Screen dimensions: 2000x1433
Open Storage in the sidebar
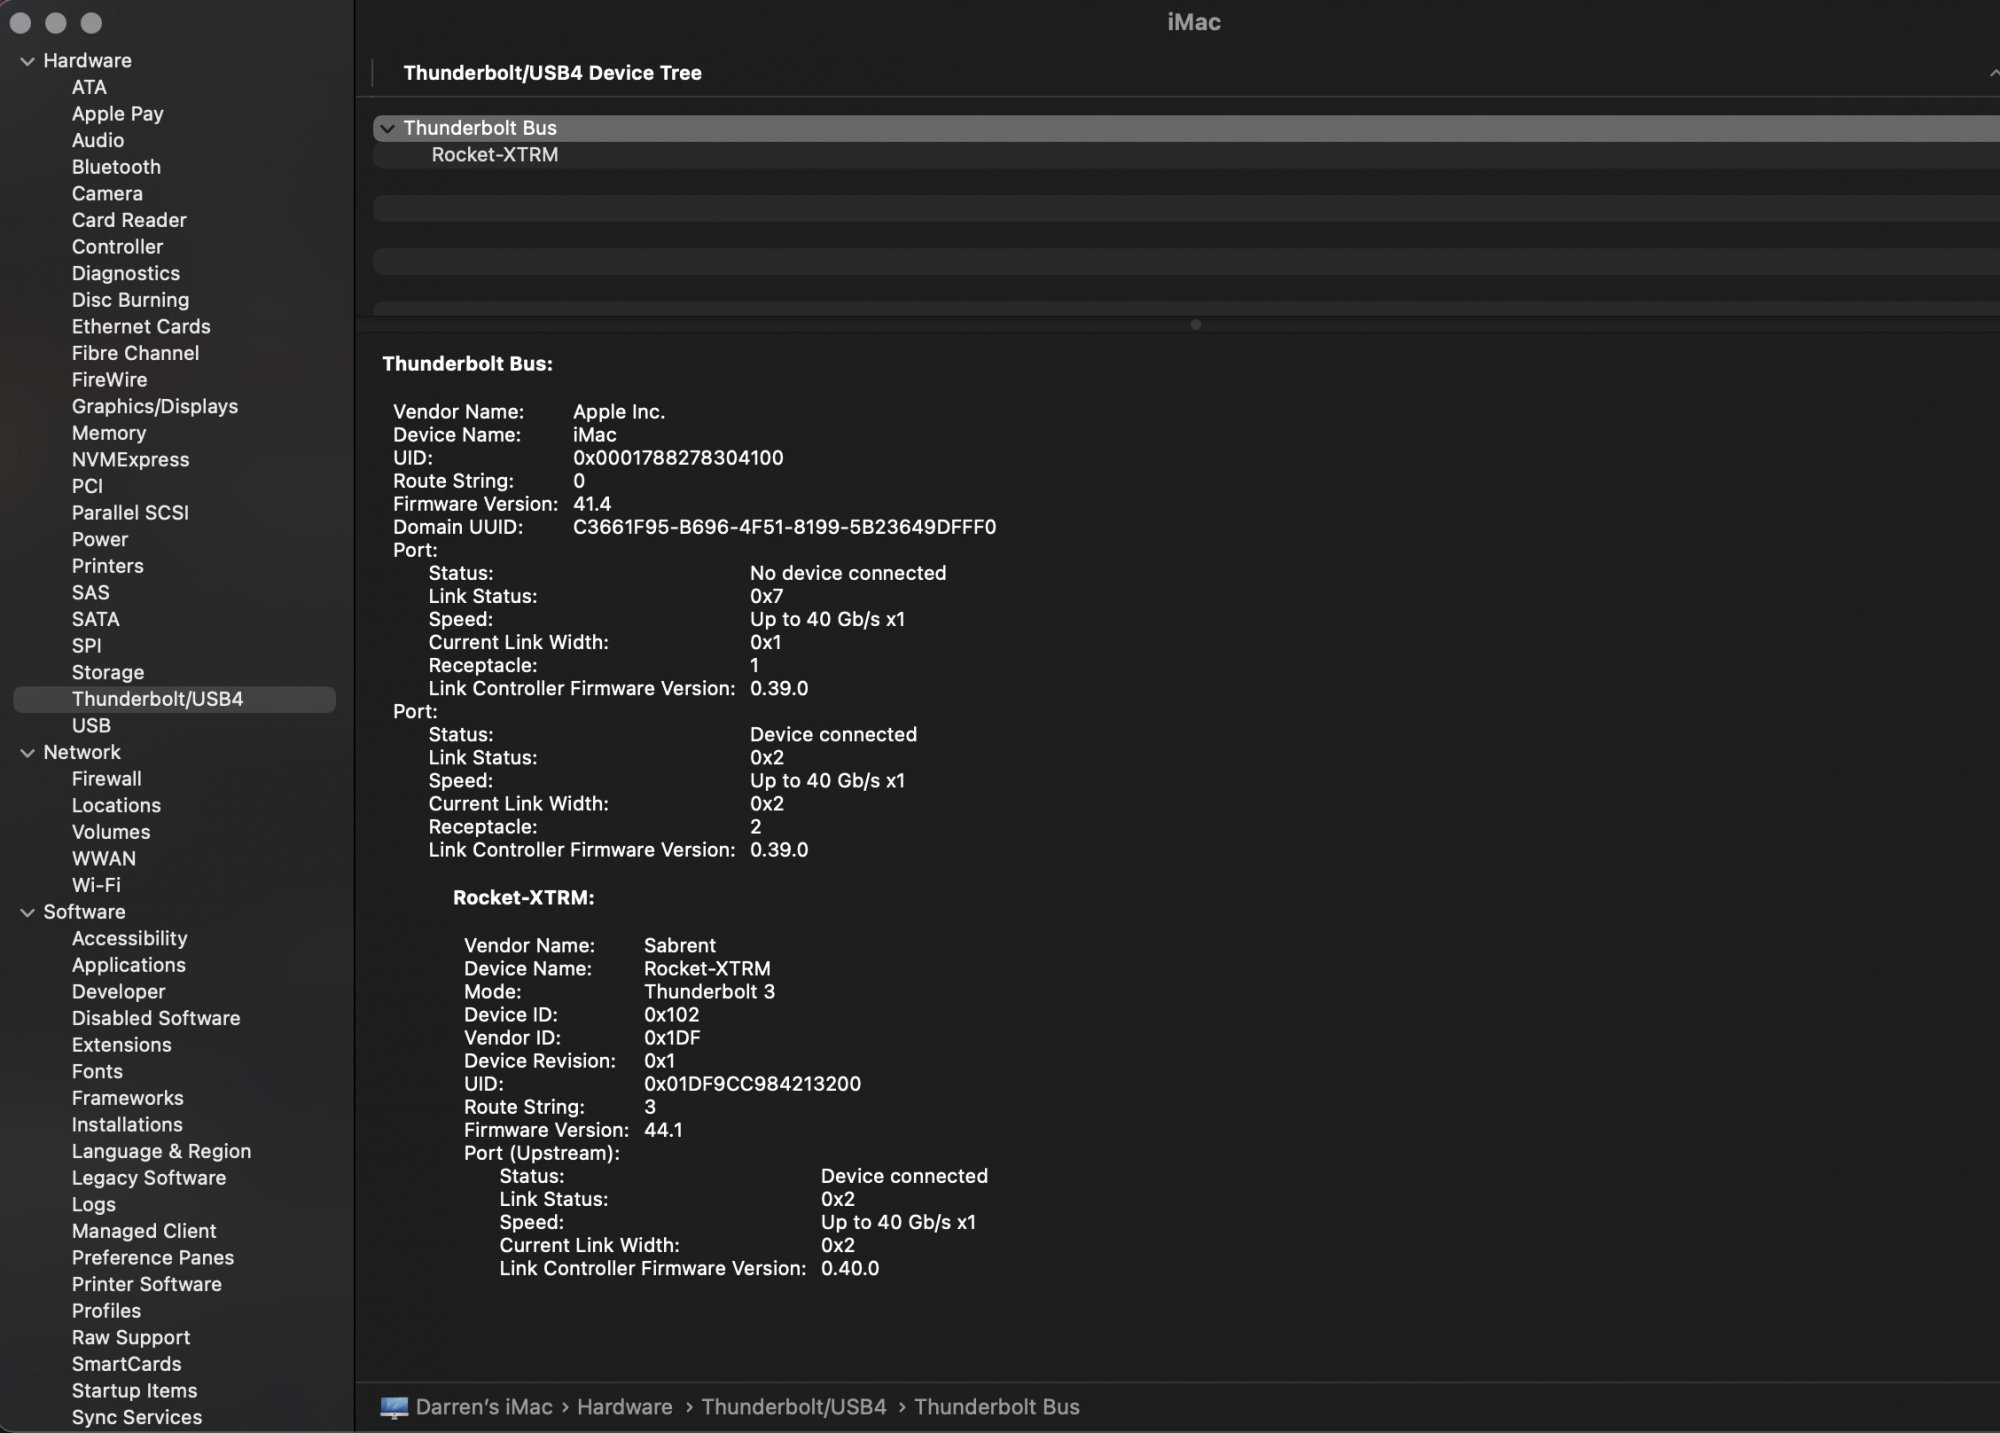[x=107, y=673]
